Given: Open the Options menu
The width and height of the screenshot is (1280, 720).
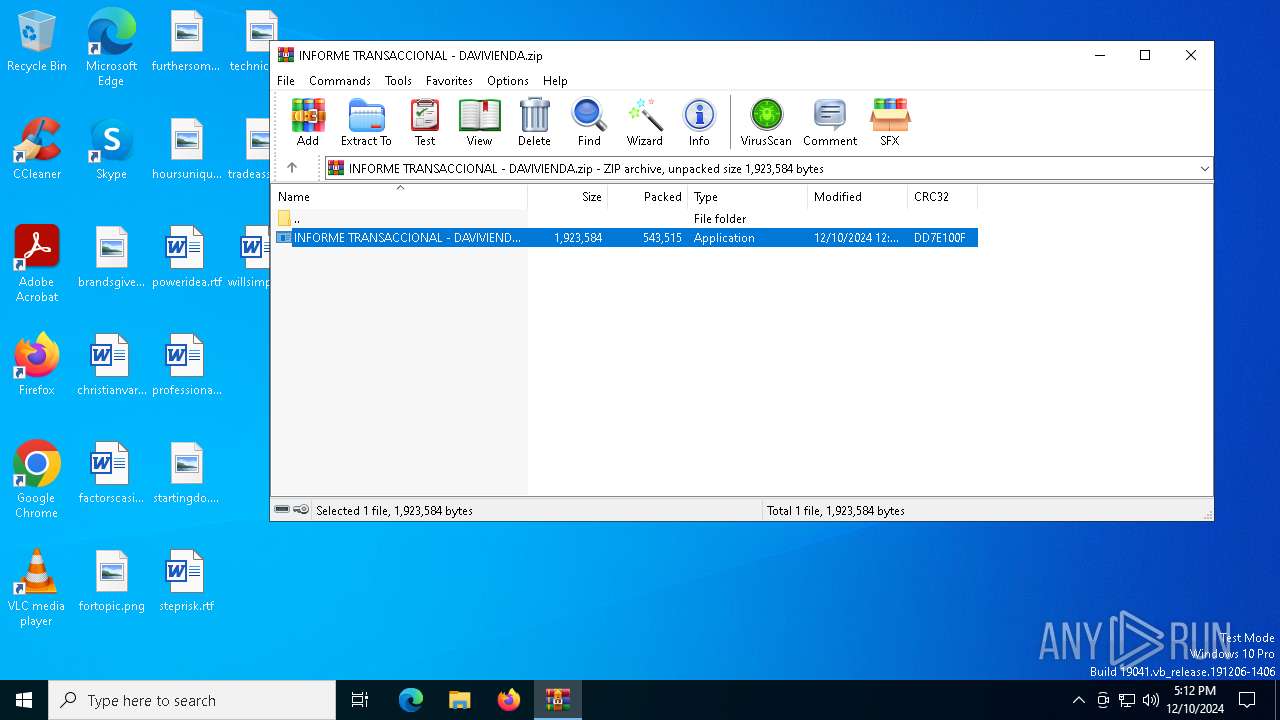Looking at the screenshot, I should pyautogui.click(x=508, y=81).
